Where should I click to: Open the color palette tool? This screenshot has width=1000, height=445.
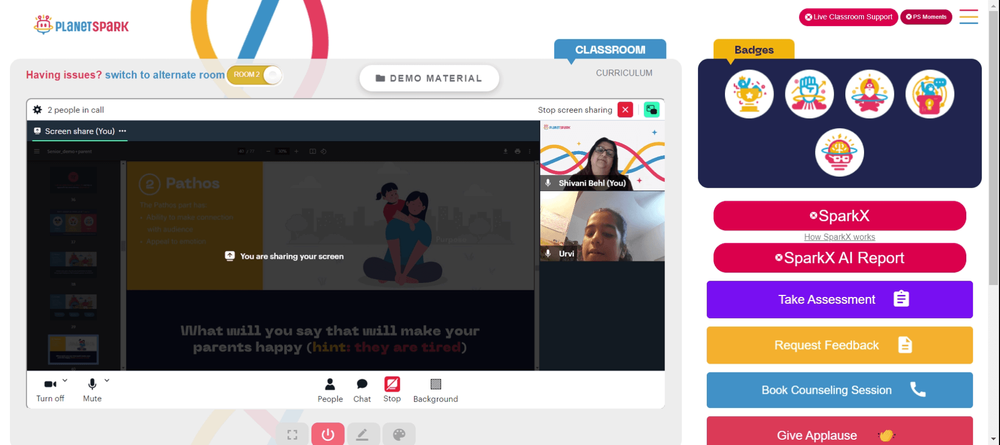(x=399, y=434)
